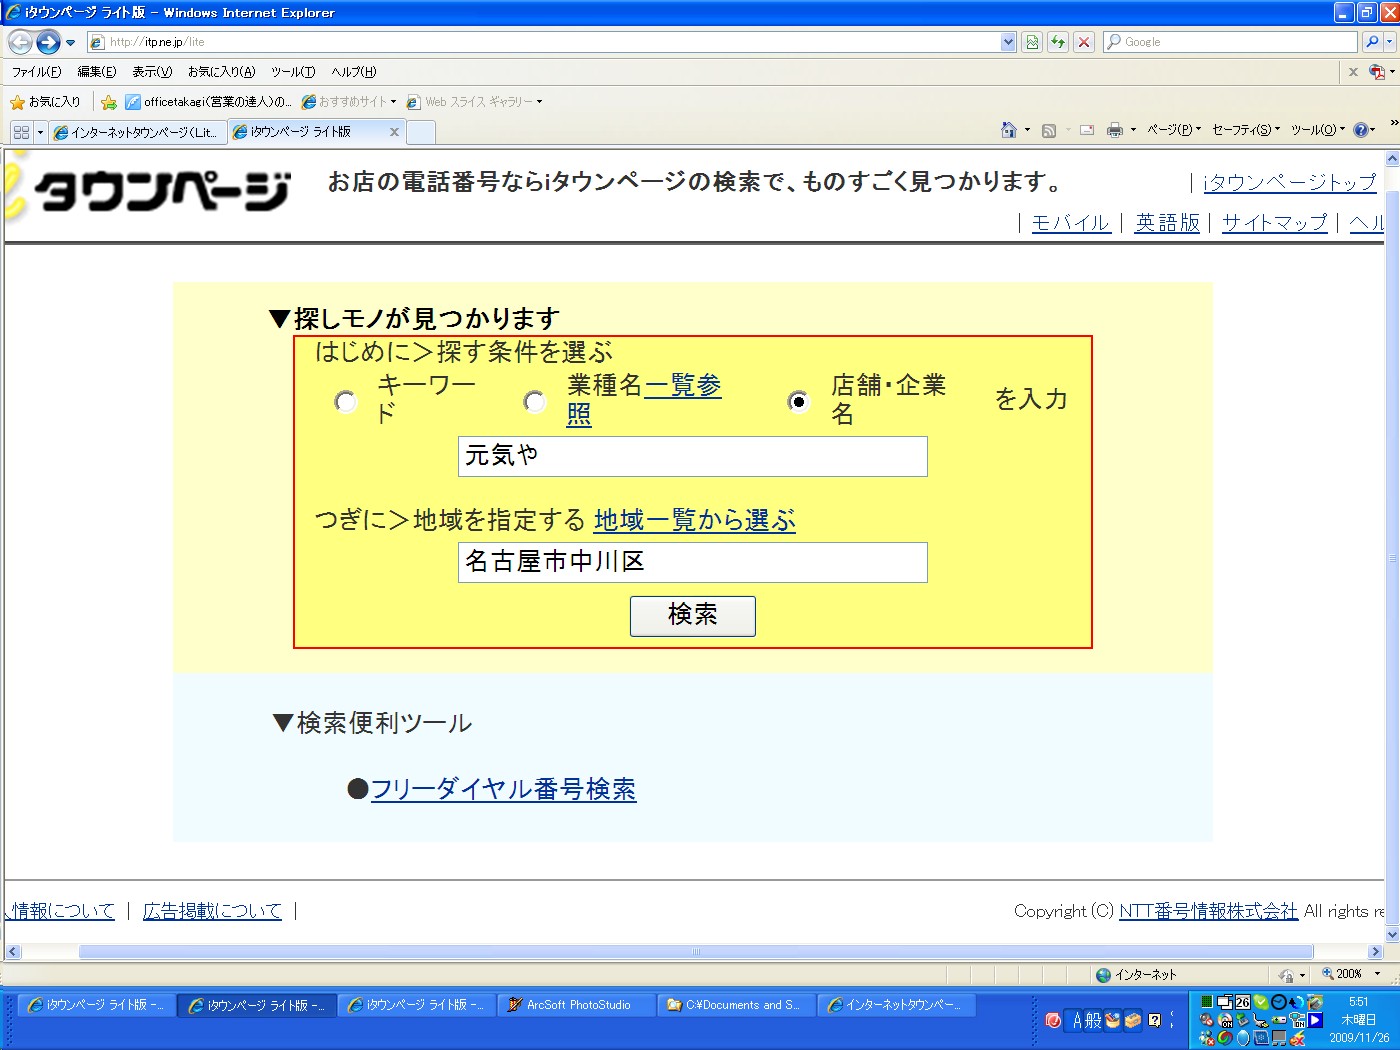Click the Read Mail envelope icon
Viewport: 1400px width, 1050px height.
1087,130
